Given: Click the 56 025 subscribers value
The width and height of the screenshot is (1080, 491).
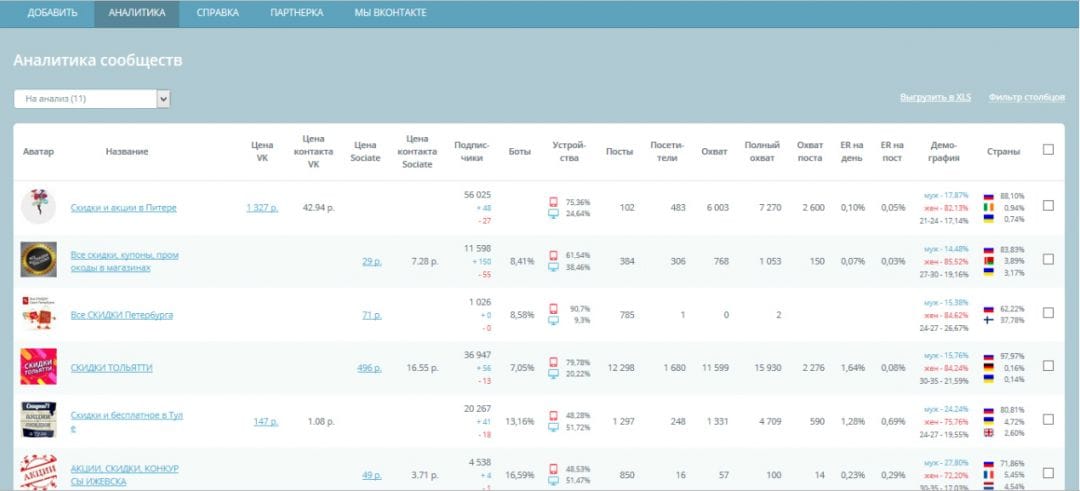Looking at the screenshot, I should [478, 195].
